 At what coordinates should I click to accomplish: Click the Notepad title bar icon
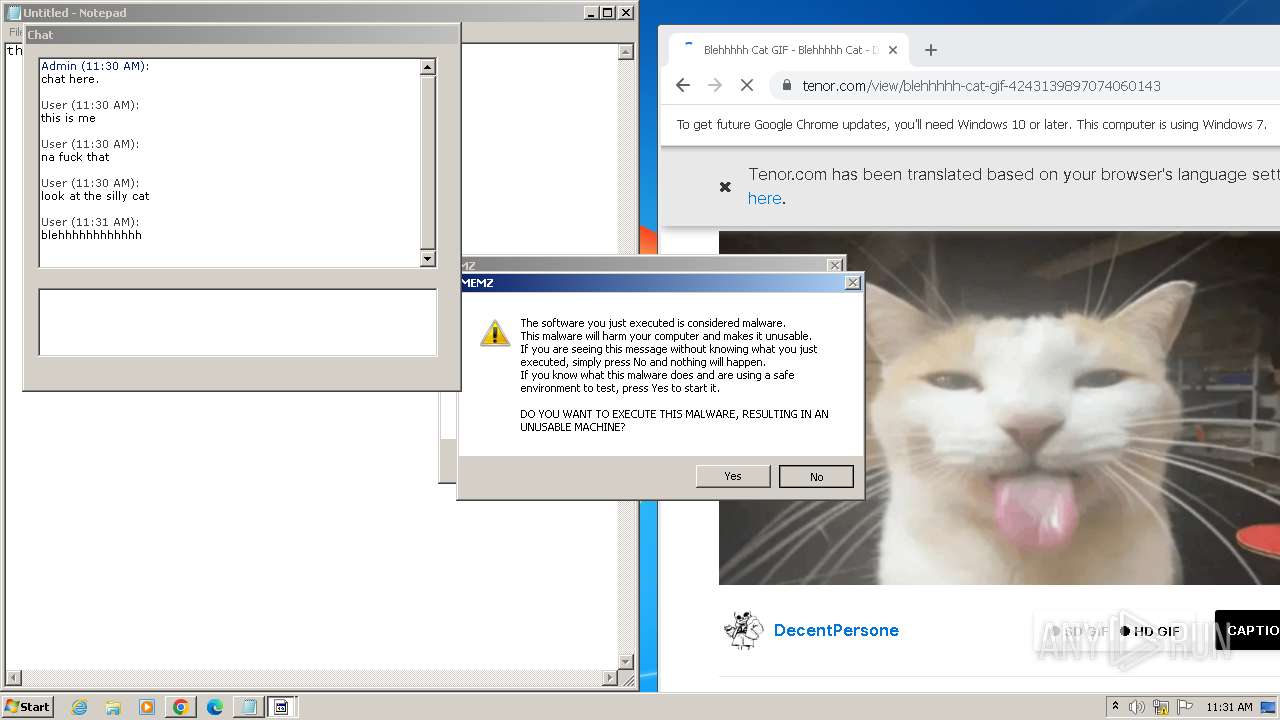pos(14,13)
